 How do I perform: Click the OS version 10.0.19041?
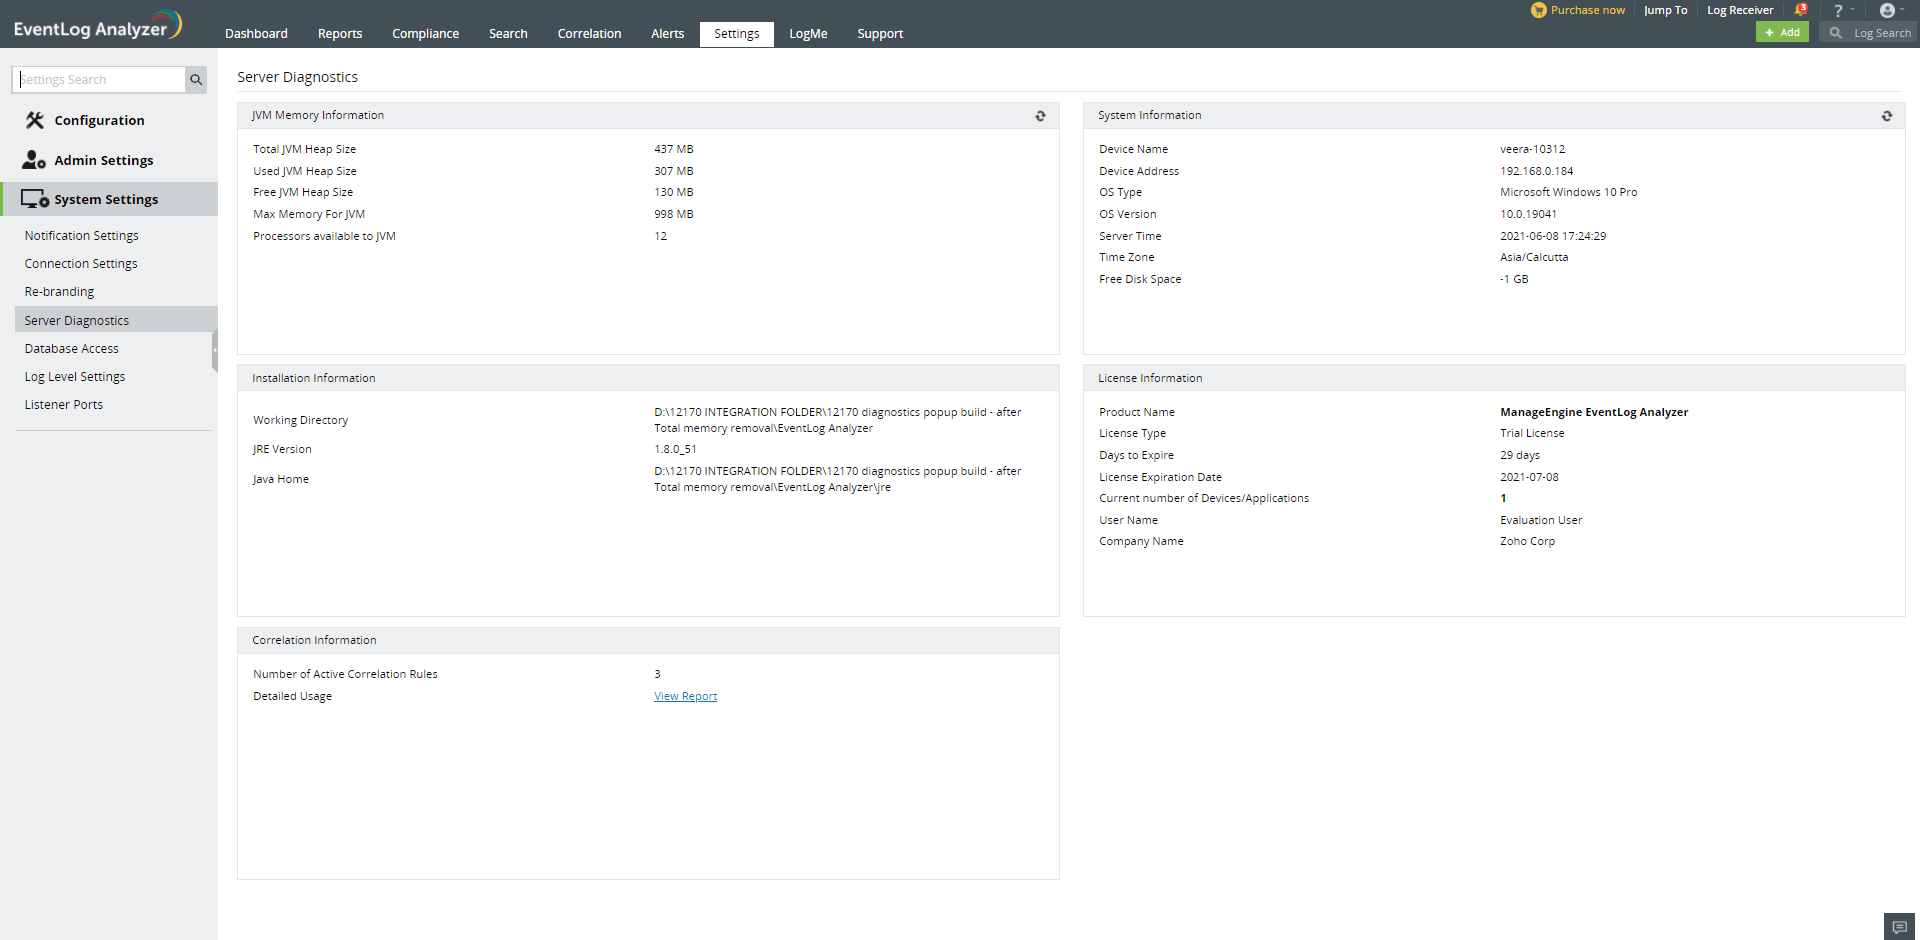point(1528,215)
